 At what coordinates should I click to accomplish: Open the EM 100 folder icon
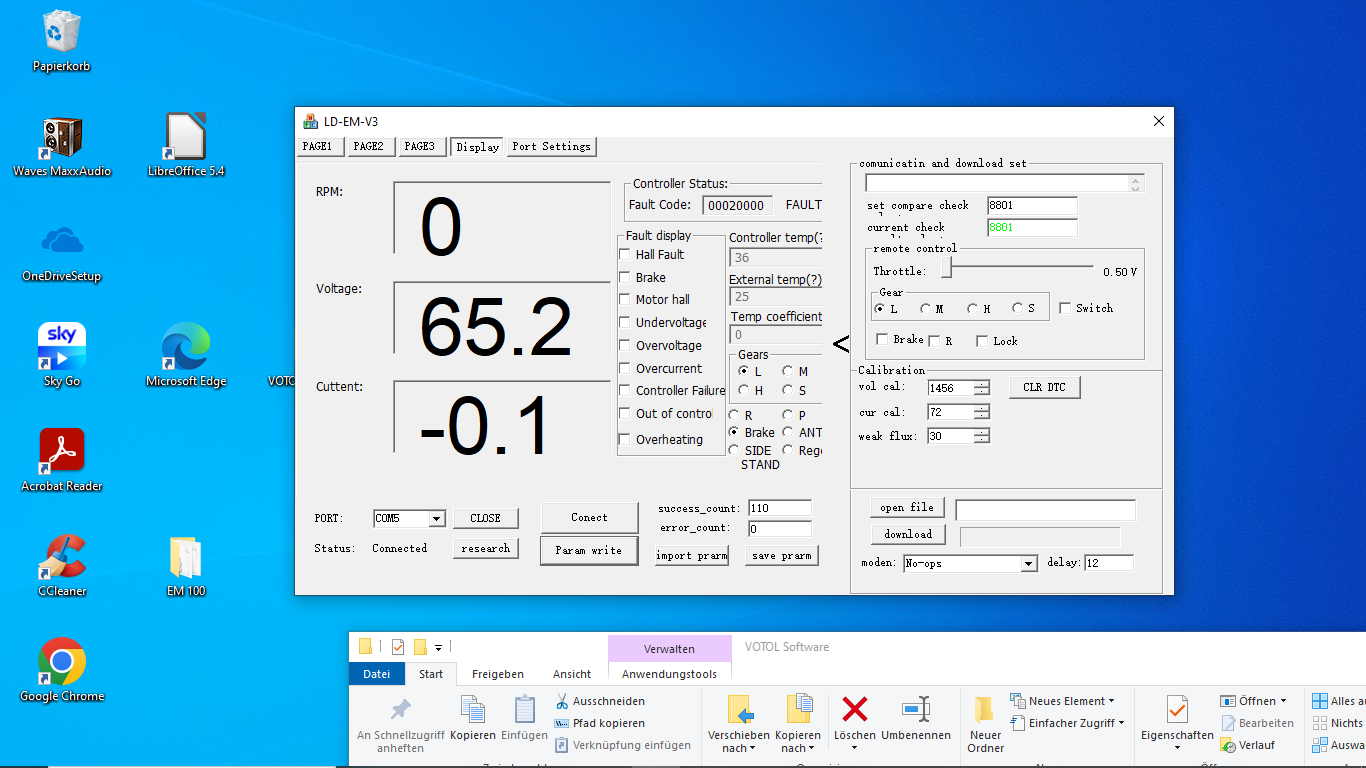(x=185, y=558)
